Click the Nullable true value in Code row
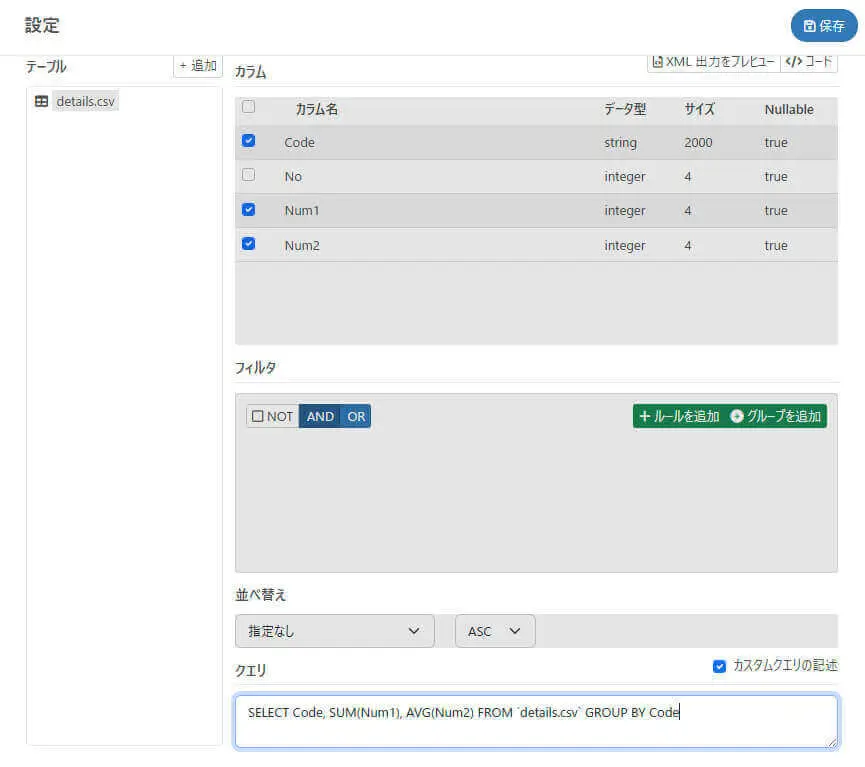 coord(776,142)
